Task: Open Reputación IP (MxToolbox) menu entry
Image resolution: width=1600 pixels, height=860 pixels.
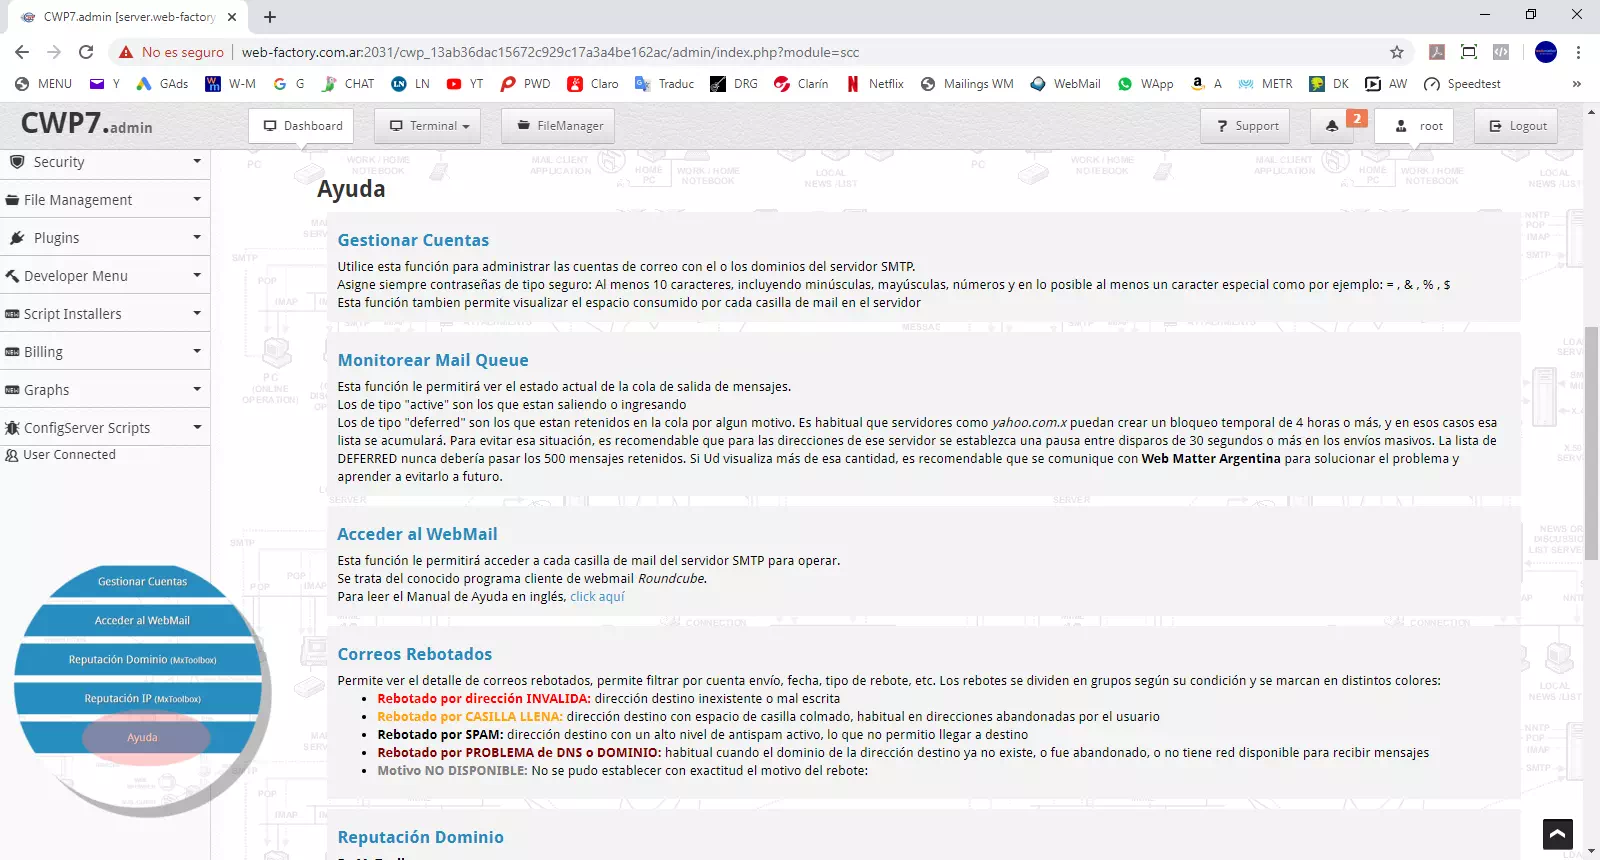Action: click(x=142, y=699)
